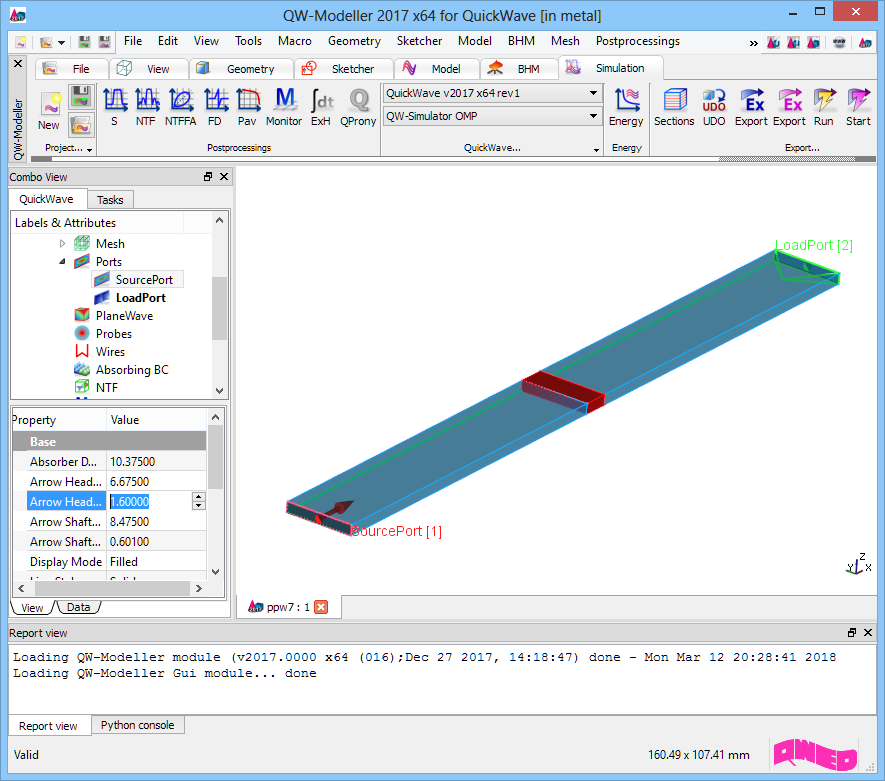Increment the Arrow Head value spinner
The width and height of the screenshot is (885, 781).
coord(198,497)
